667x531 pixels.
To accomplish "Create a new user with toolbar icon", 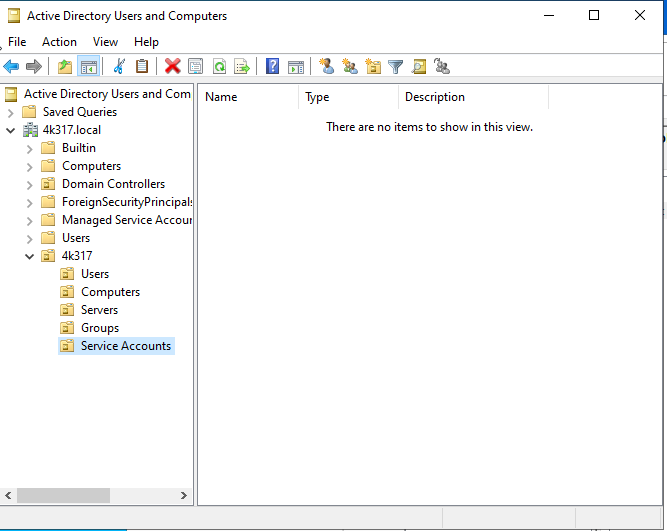I will tap(326, 67).
